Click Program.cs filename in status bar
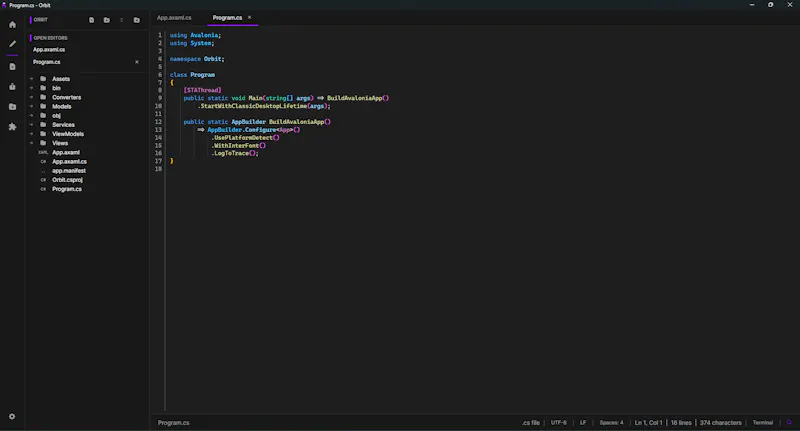 pos(173,422)
